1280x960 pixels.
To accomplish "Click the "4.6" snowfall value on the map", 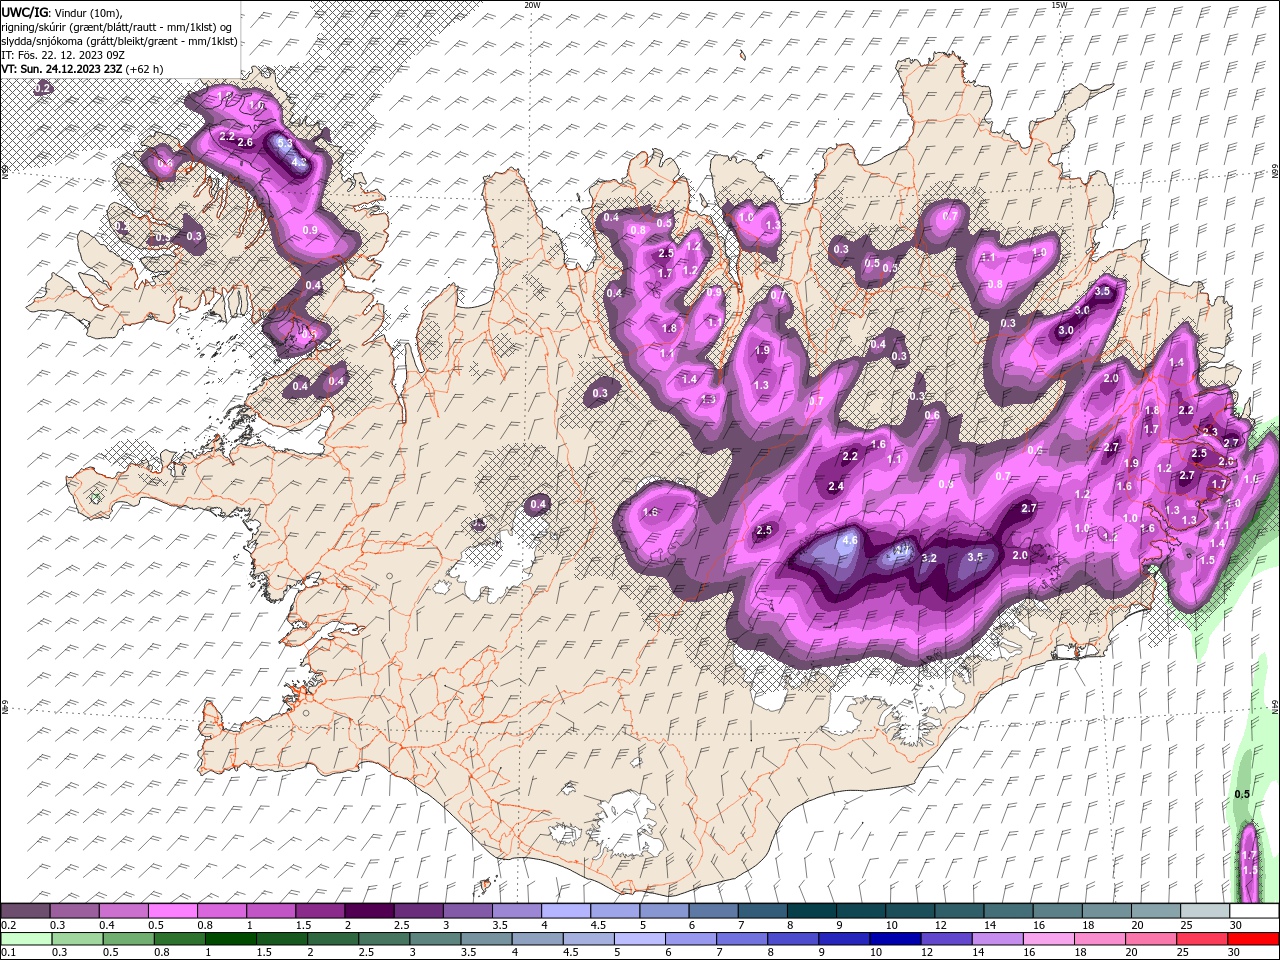I will [x=851, y=540].
